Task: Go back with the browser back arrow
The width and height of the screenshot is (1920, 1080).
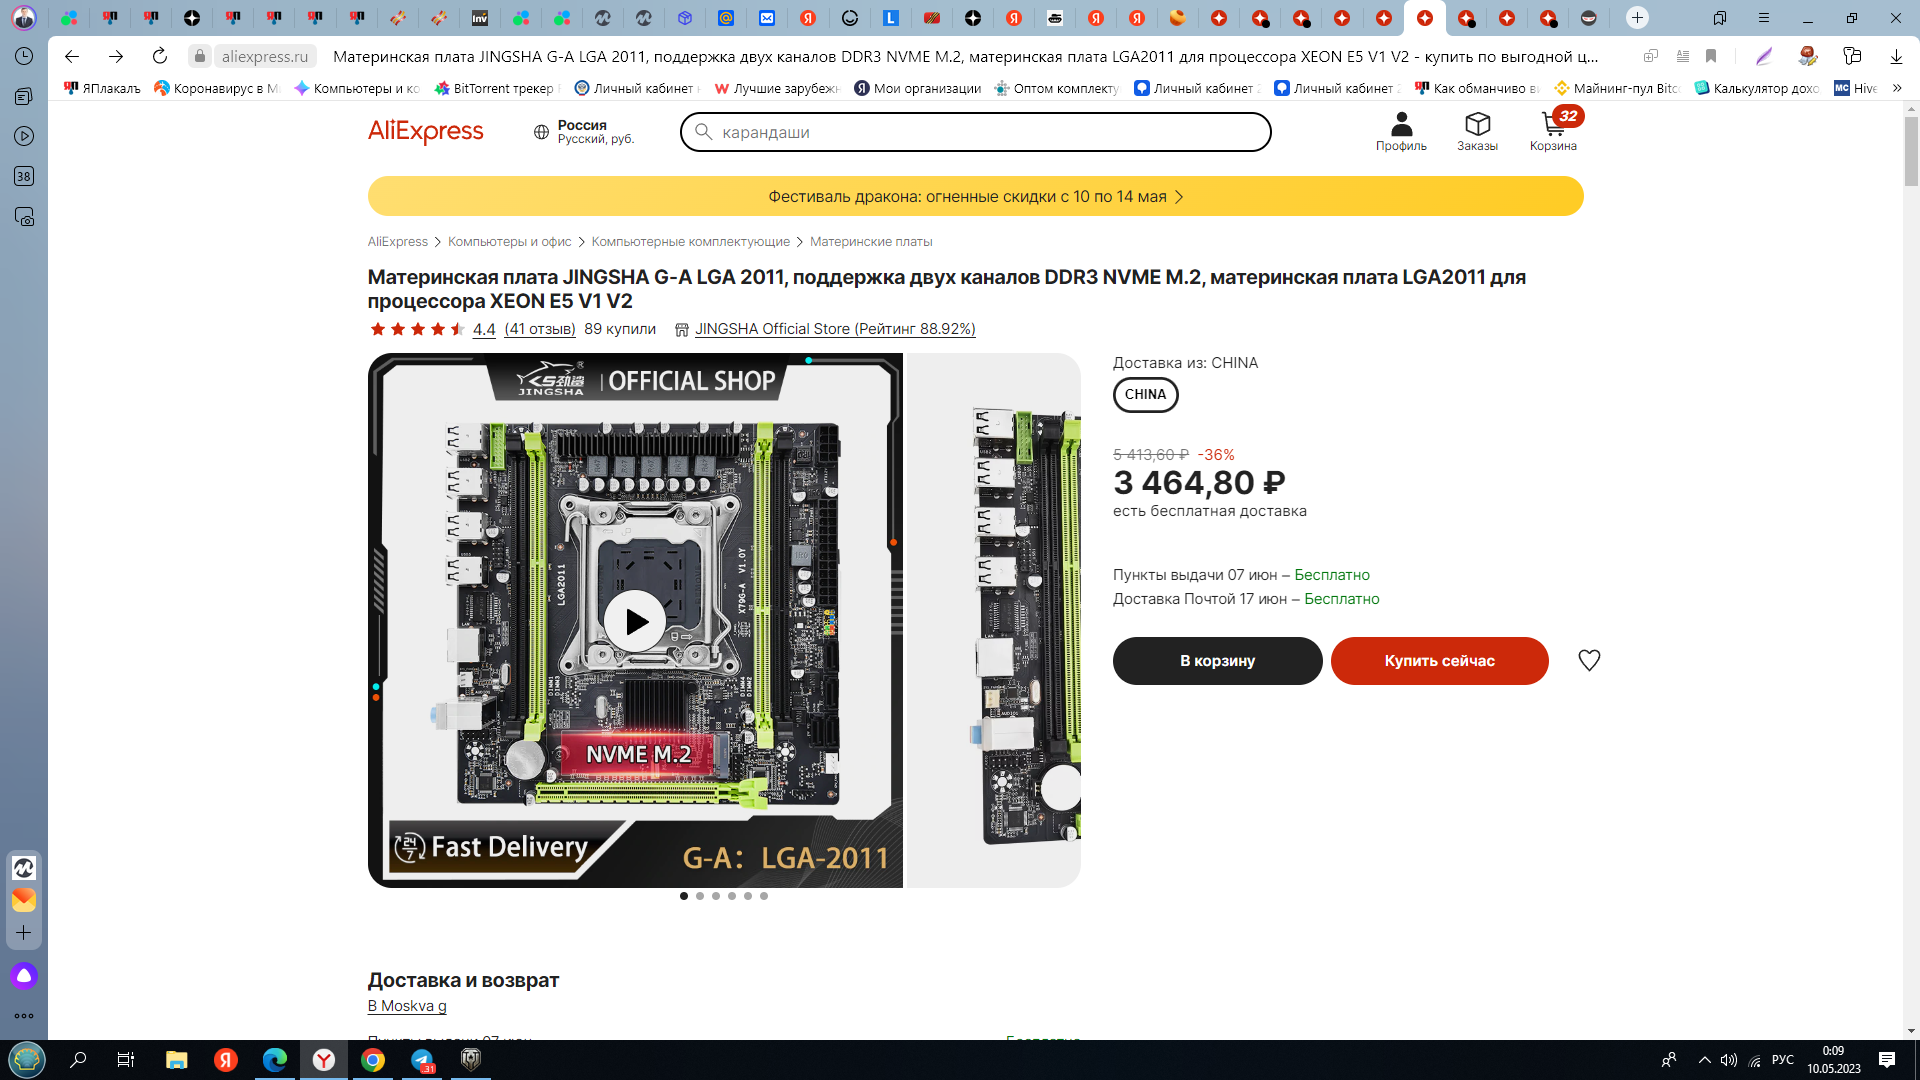Action: point(72,56)
